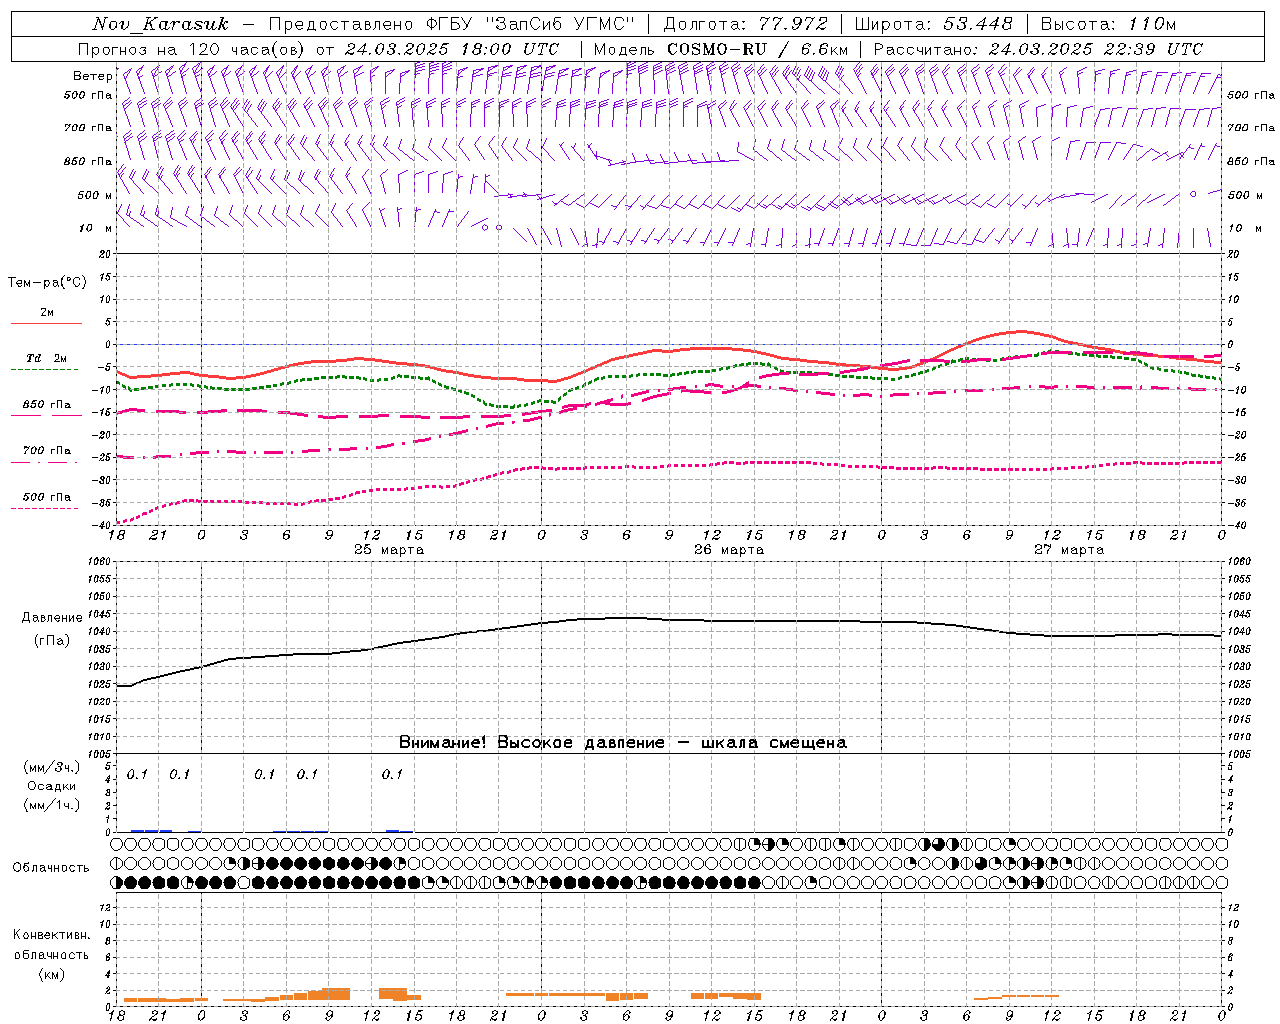Click the (гПа) unit label under Давление

coord(52,641)
